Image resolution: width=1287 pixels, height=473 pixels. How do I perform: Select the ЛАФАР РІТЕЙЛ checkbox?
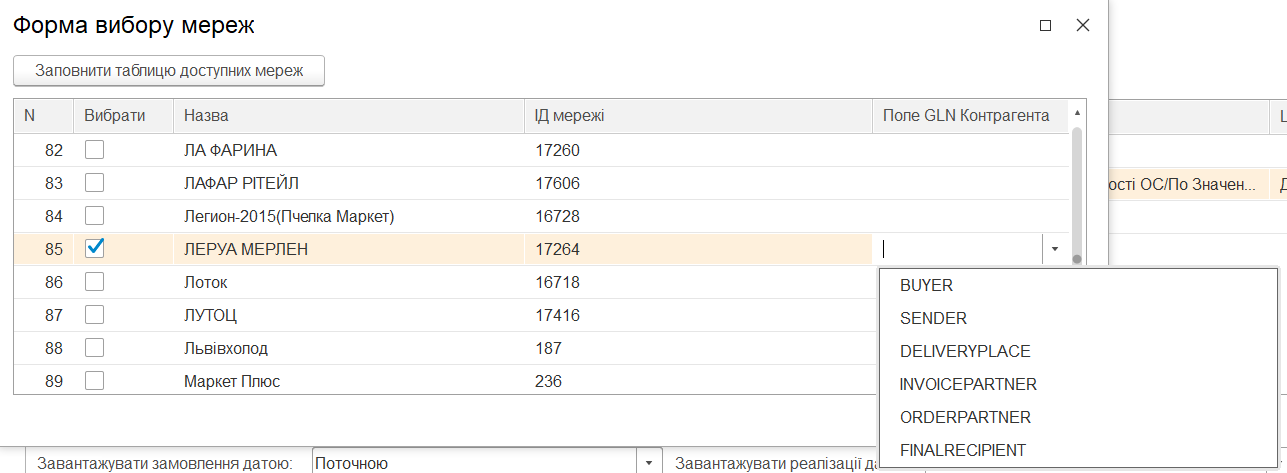coord(94,183)
